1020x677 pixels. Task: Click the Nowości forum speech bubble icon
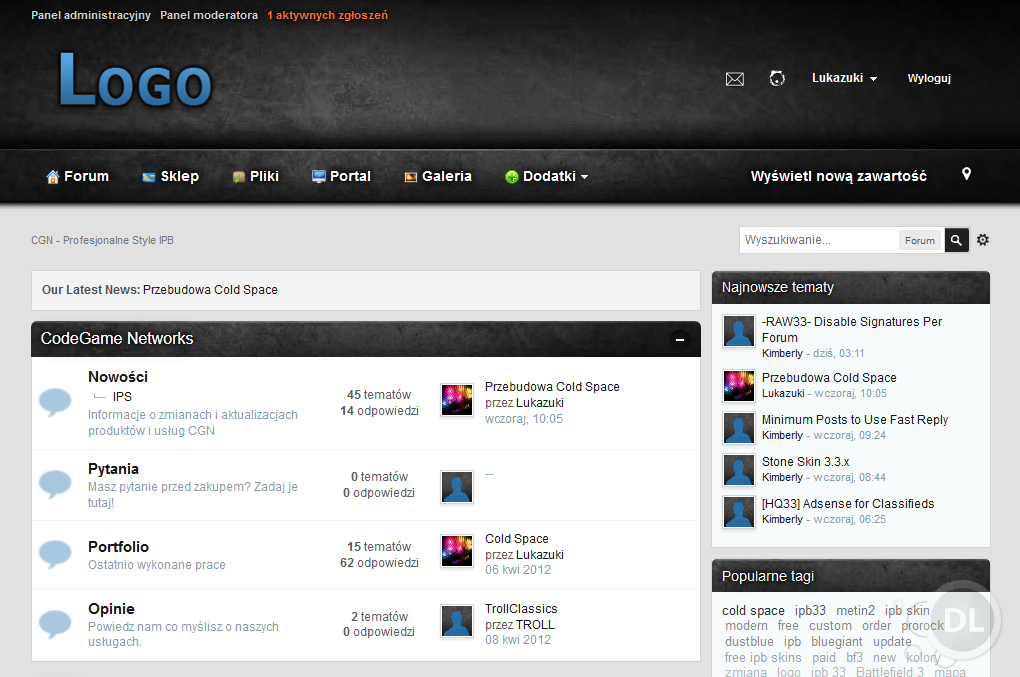click(55, 402)
